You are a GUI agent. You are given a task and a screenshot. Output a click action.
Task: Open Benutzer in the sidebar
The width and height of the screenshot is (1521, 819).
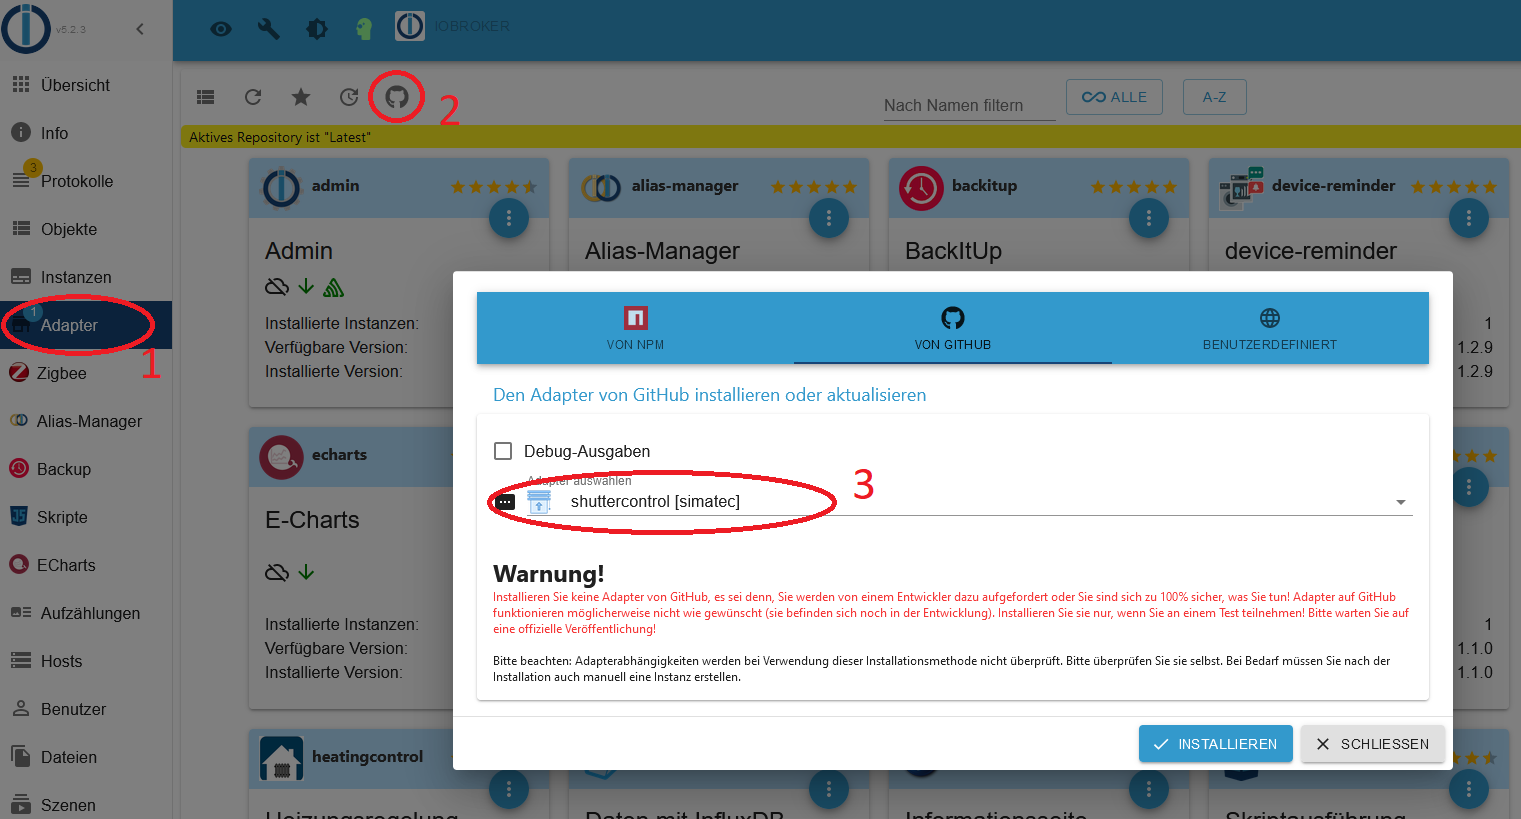86,709
